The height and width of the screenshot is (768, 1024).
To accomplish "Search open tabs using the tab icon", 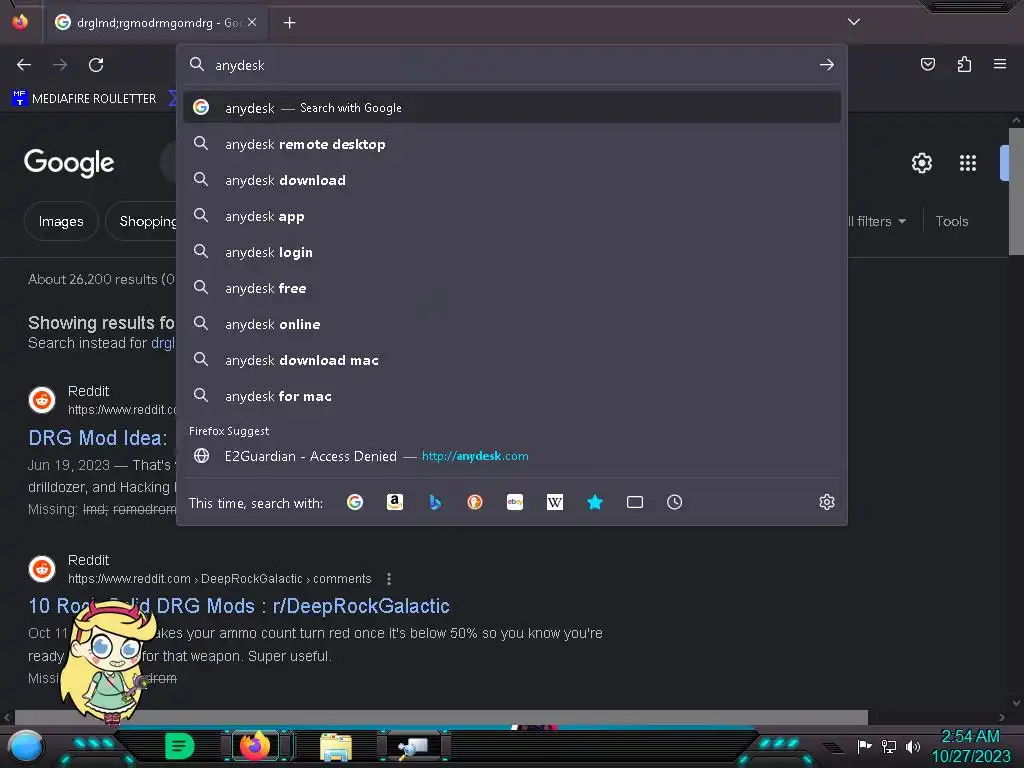I will [635, 502].
